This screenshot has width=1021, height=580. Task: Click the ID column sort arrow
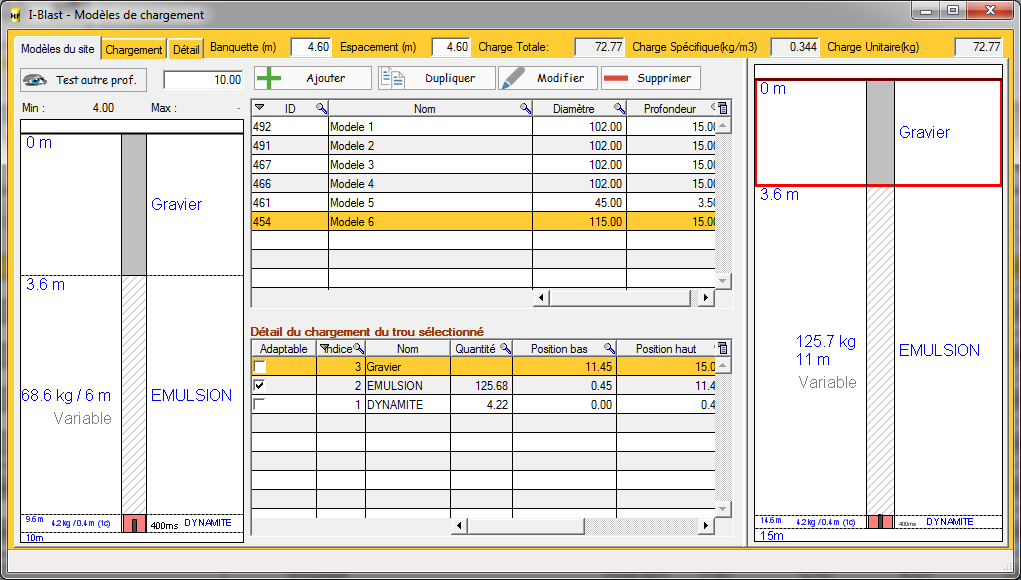coord(260,107)
